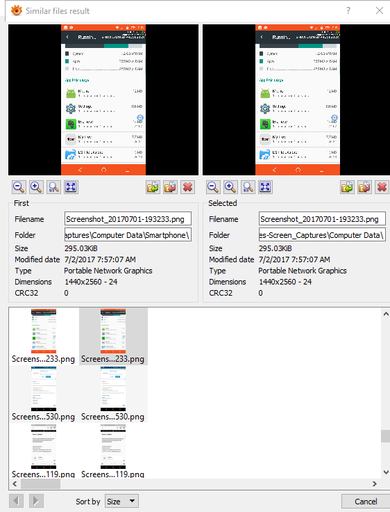Open the Sort by Size dropdown
Viewport: 390px width, 512px height.
(x=122, y=501)
